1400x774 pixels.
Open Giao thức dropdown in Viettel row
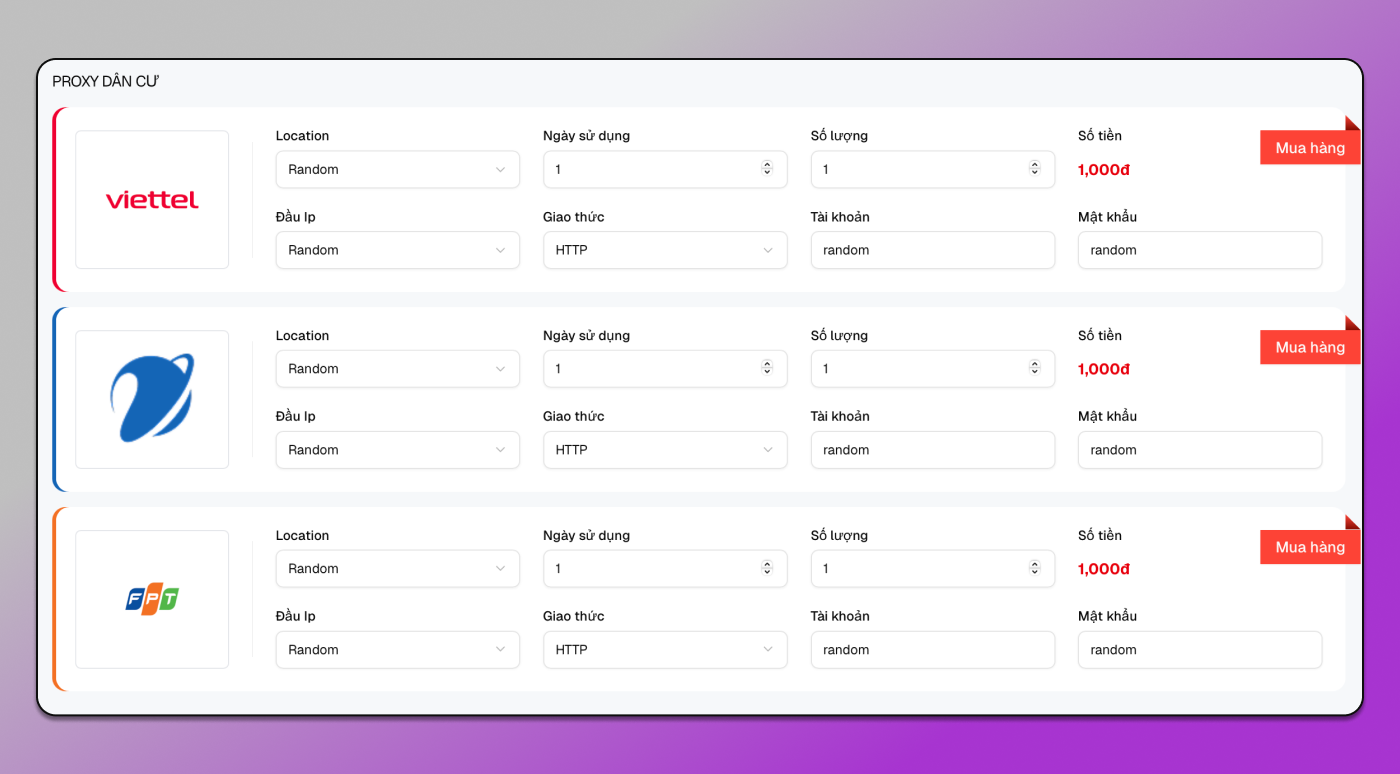(665, 250)
